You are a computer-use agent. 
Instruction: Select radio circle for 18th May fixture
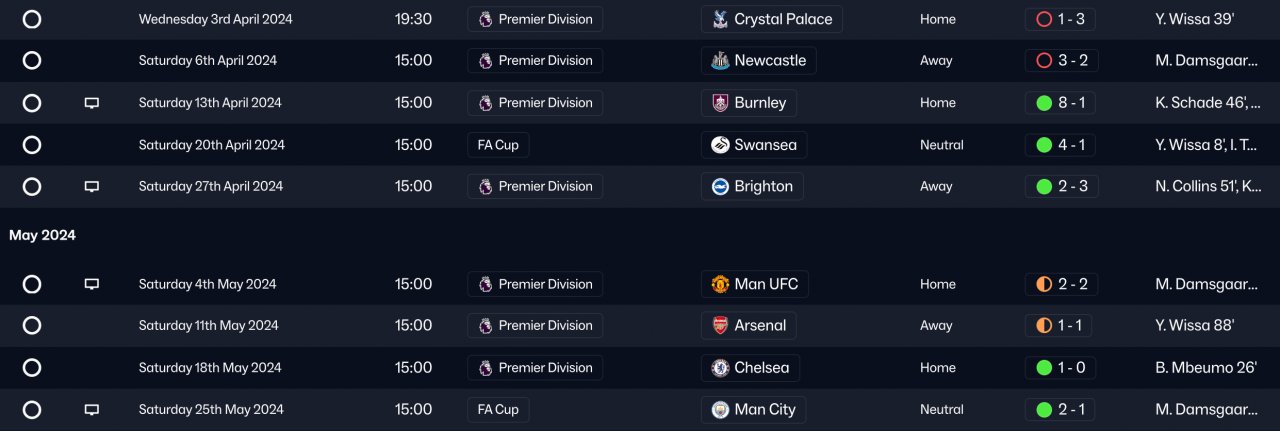click(x=32, y=368)
